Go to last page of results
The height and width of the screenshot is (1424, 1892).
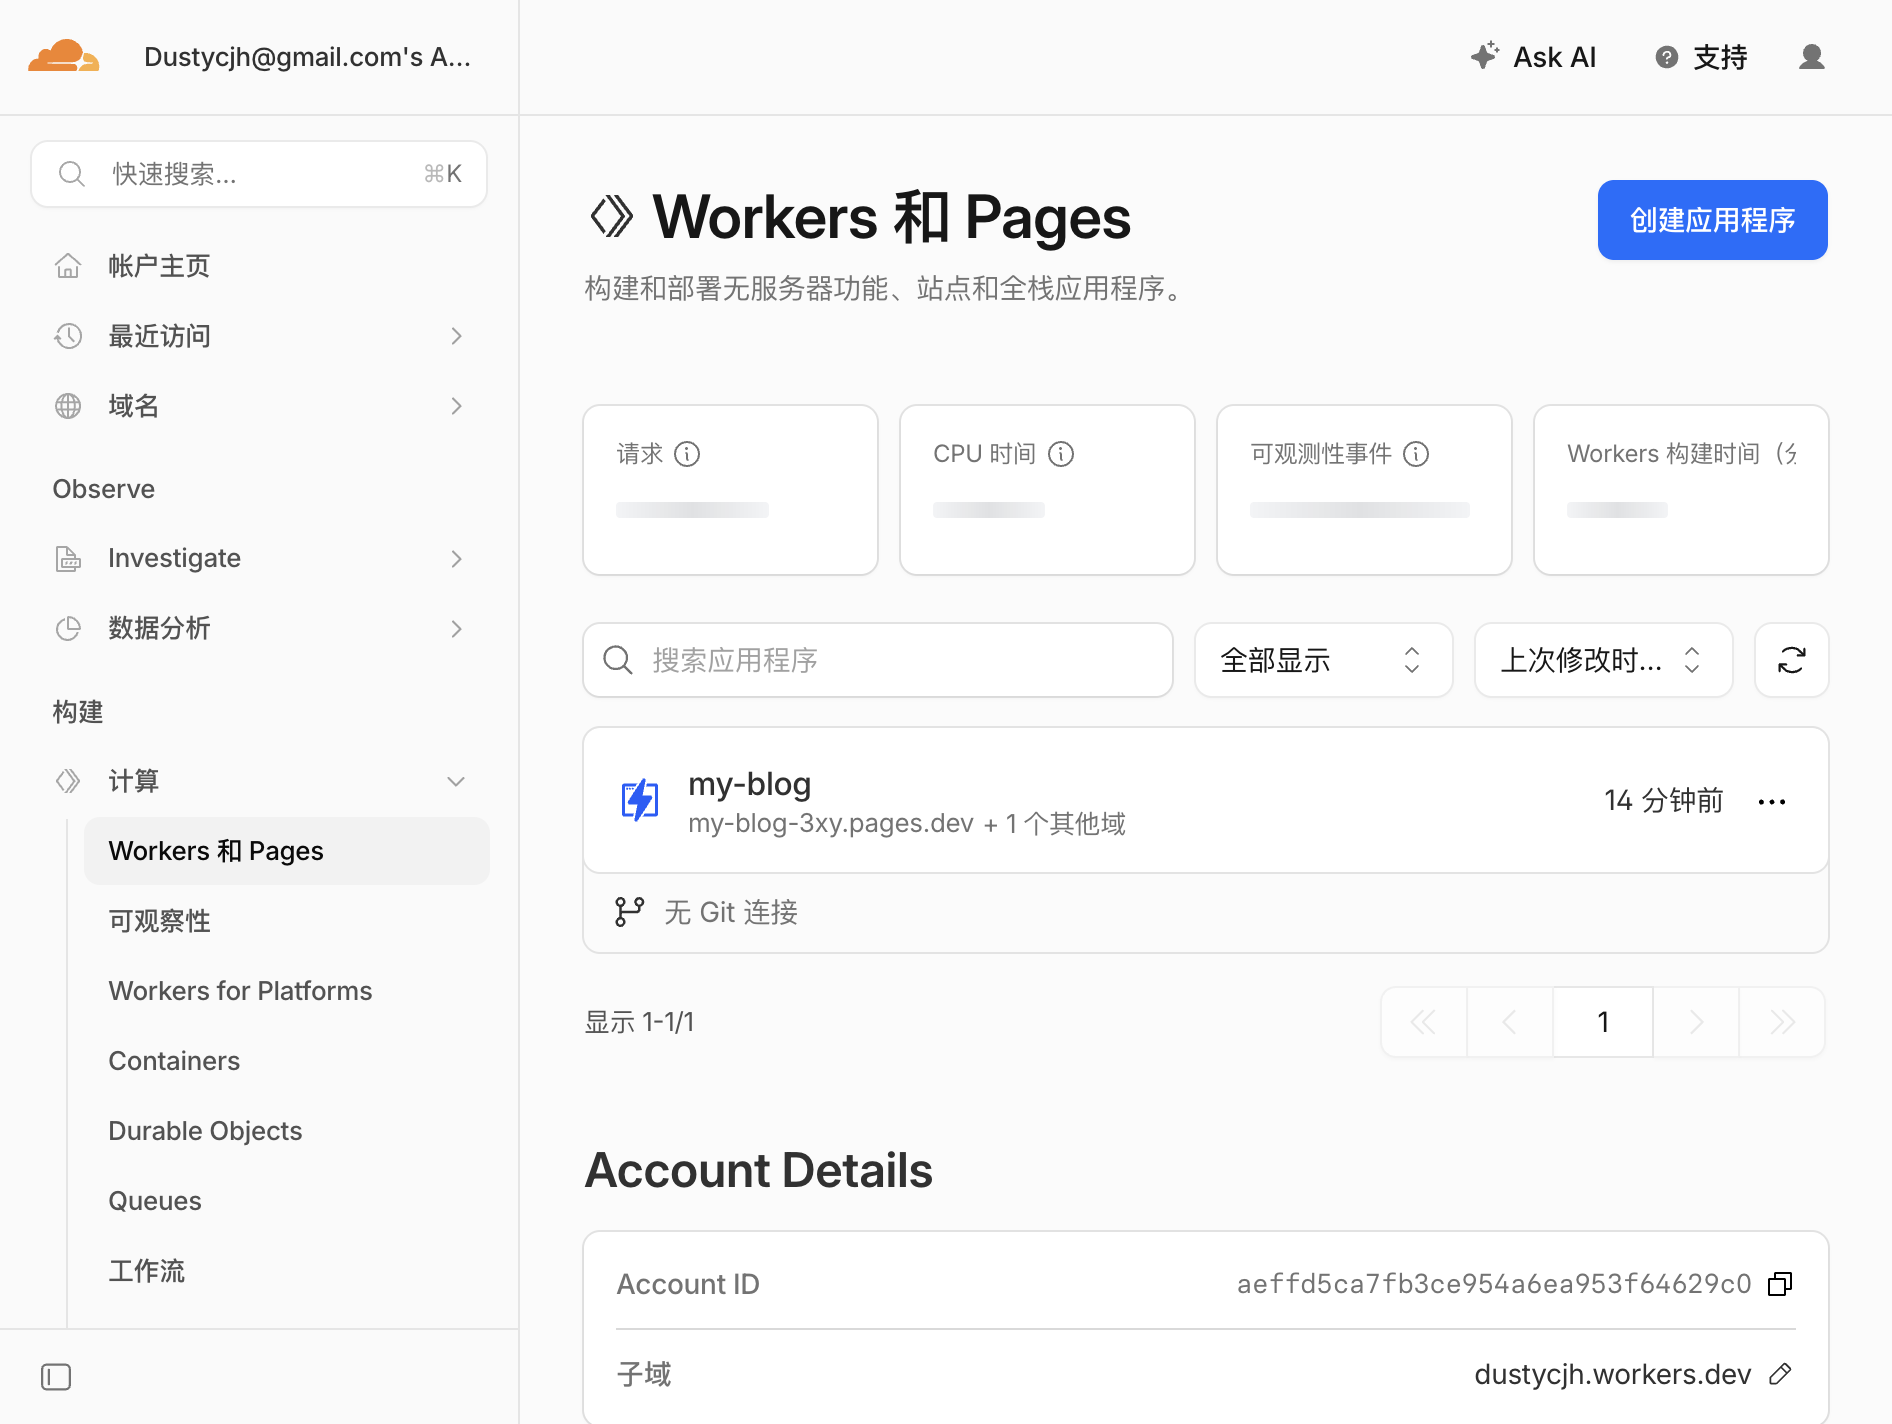click(x=1782, y=1022)
